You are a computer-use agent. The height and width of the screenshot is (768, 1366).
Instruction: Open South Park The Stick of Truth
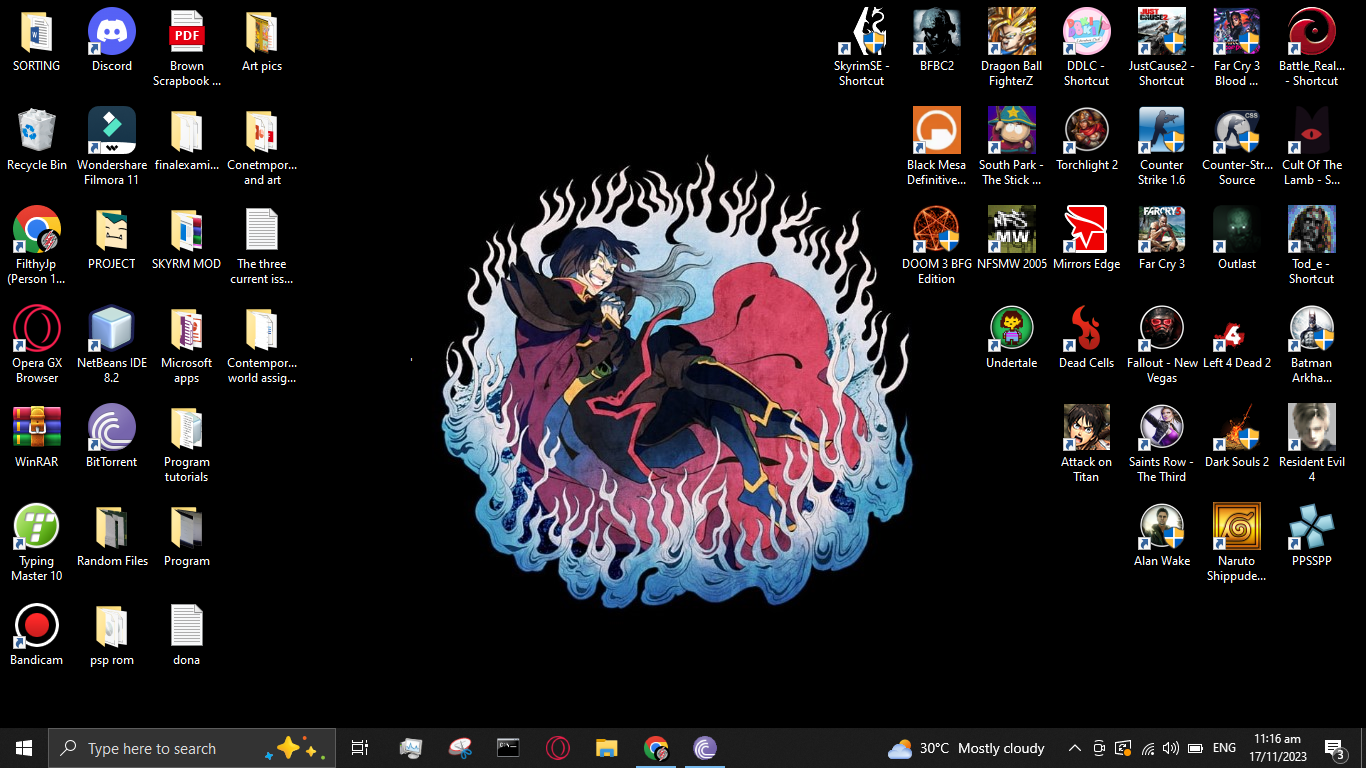coord(1012,146)
